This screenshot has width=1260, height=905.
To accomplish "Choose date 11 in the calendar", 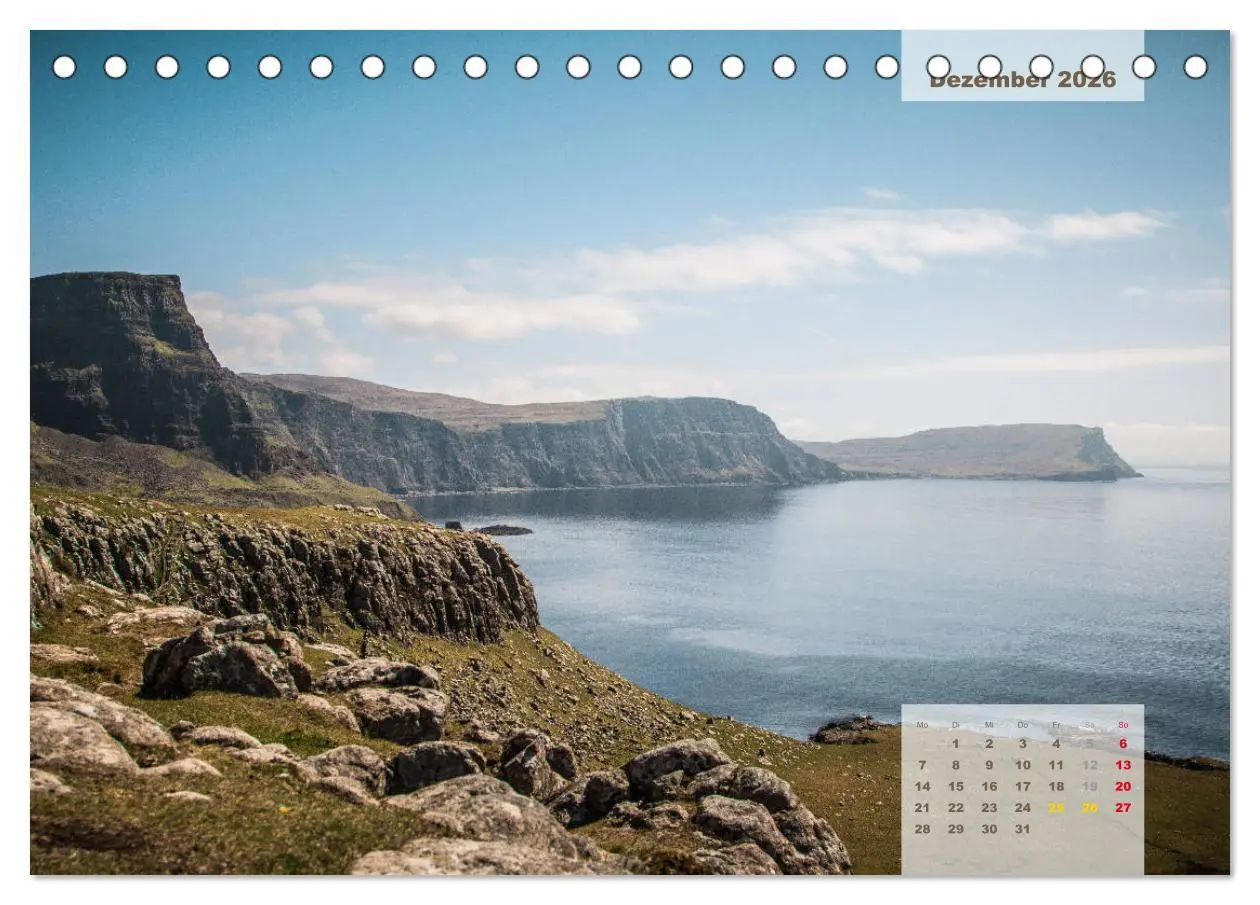I will pos(1056,765).
